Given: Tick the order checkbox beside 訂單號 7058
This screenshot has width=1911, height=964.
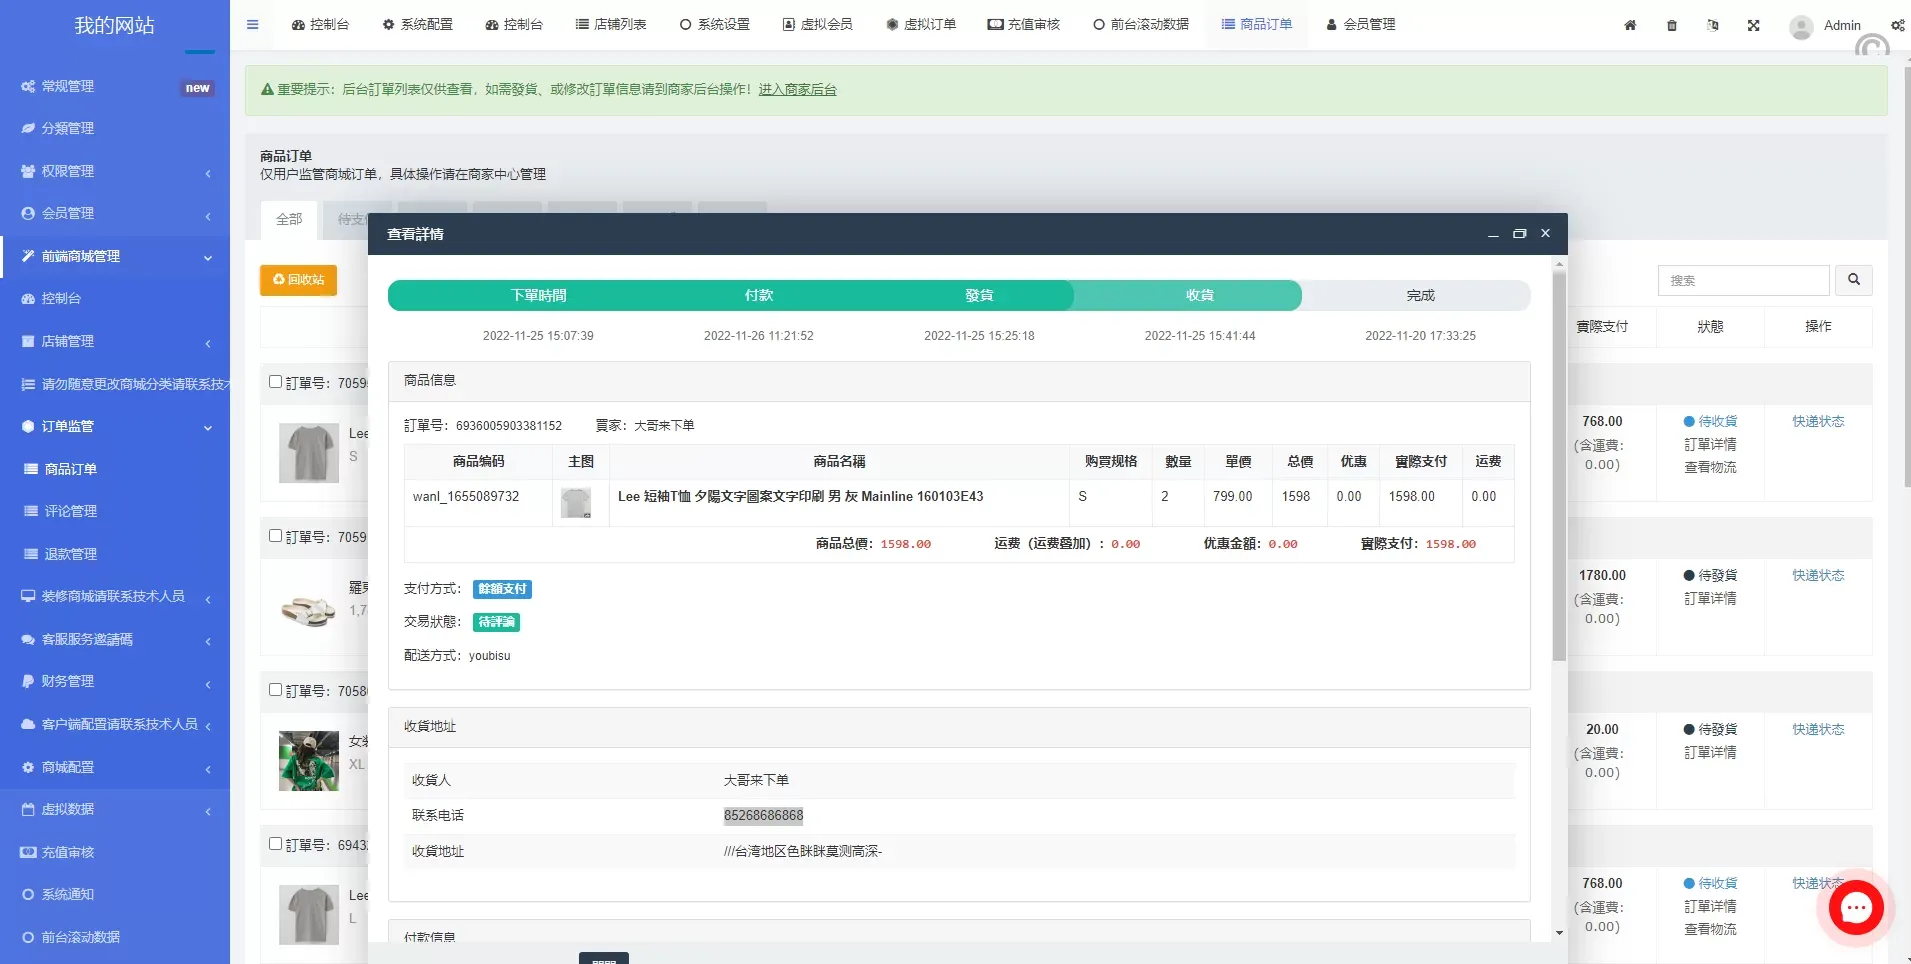Looking at the screenshot, I should 276,690.
